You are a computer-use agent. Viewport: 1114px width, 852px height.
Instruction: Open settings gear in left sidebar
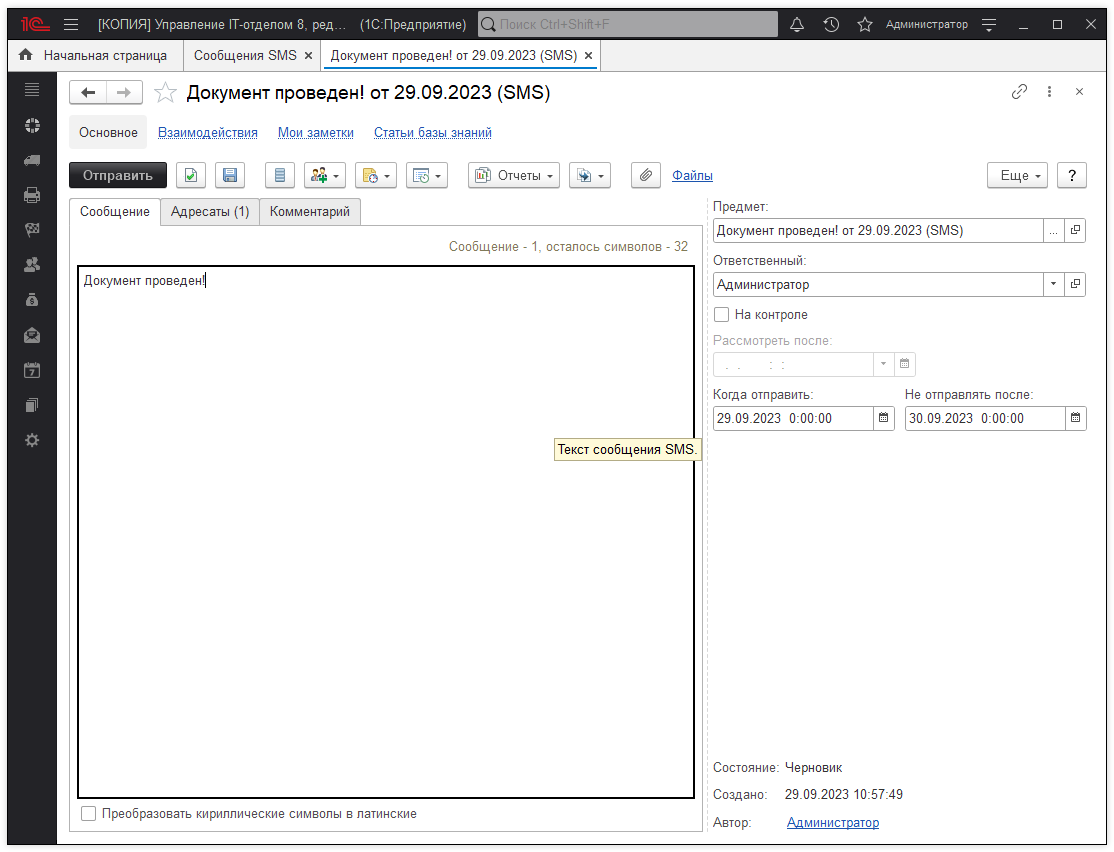(32, 440)
